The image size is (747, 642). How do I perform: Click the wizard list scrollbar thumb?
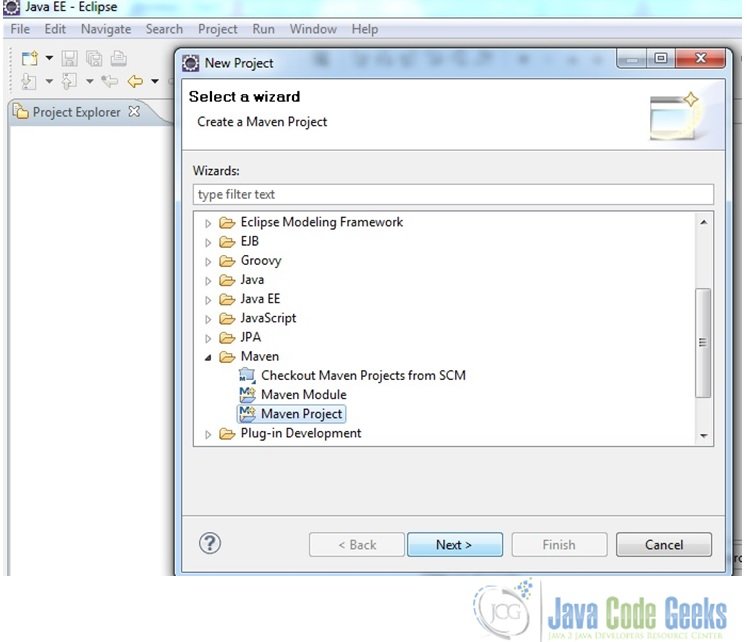tap(703, 342)
